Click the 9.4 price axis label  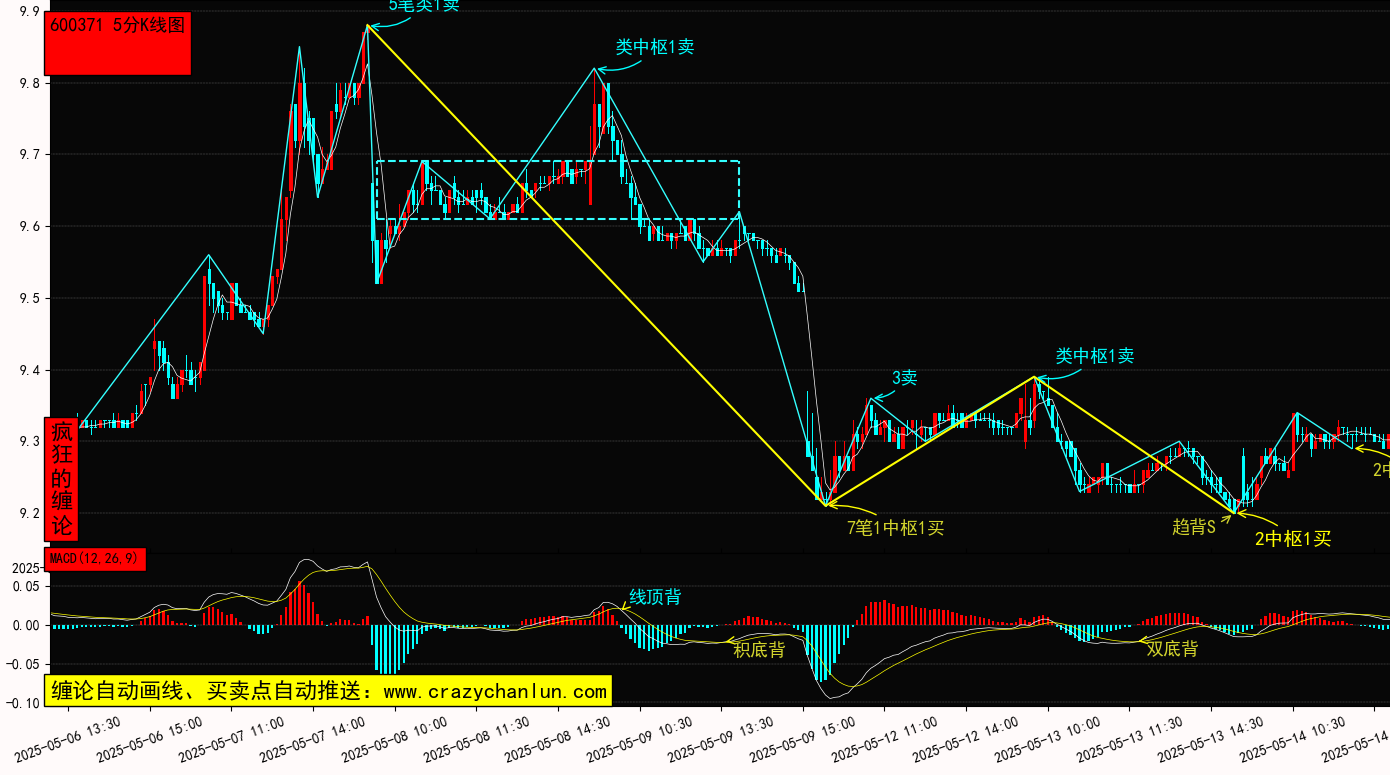[x=30, y=371]
